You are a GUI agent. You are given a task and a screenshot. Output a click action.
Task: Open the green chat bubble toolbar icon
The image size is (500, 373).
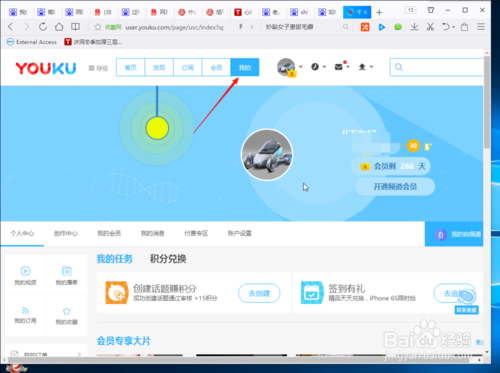click(398, 27)
